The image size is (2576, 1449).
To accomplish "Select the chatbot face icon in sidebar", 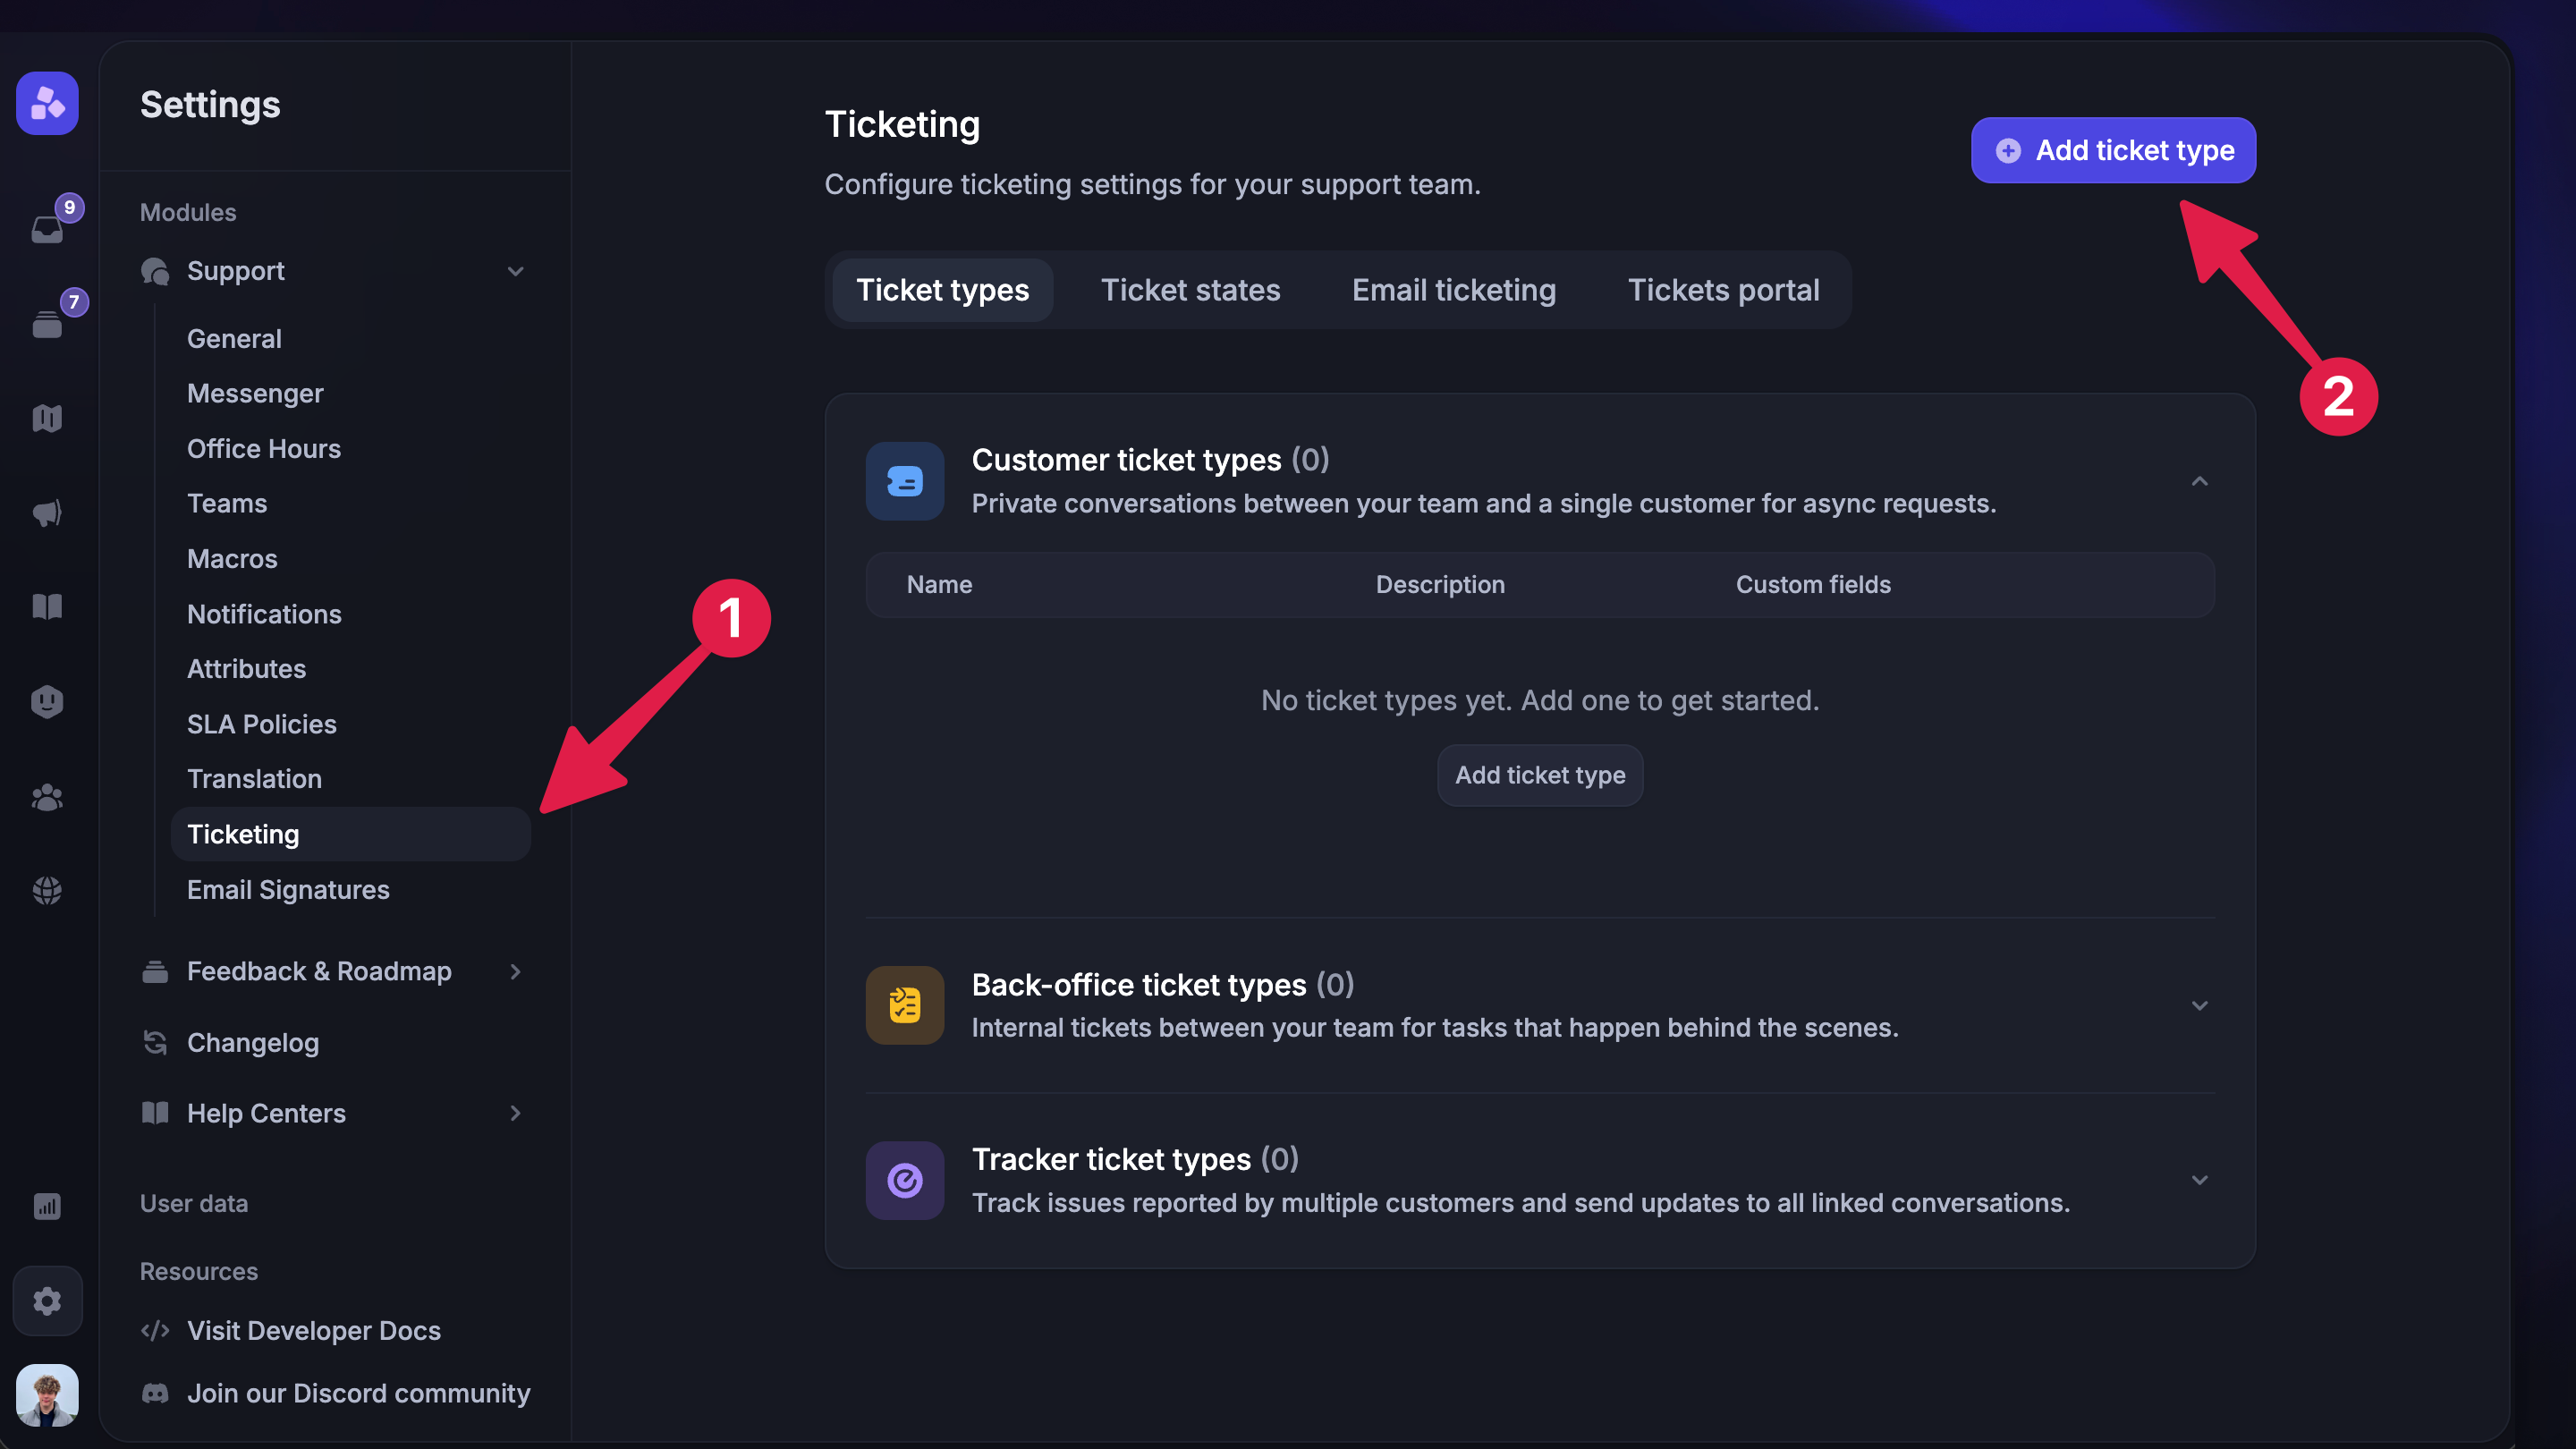I will [x=47, y=701].
